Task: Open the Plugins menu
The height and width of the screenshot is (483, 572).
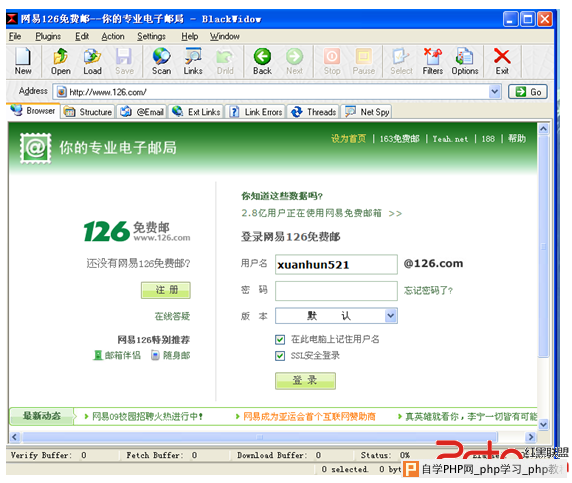Action: tap(48, 36)
